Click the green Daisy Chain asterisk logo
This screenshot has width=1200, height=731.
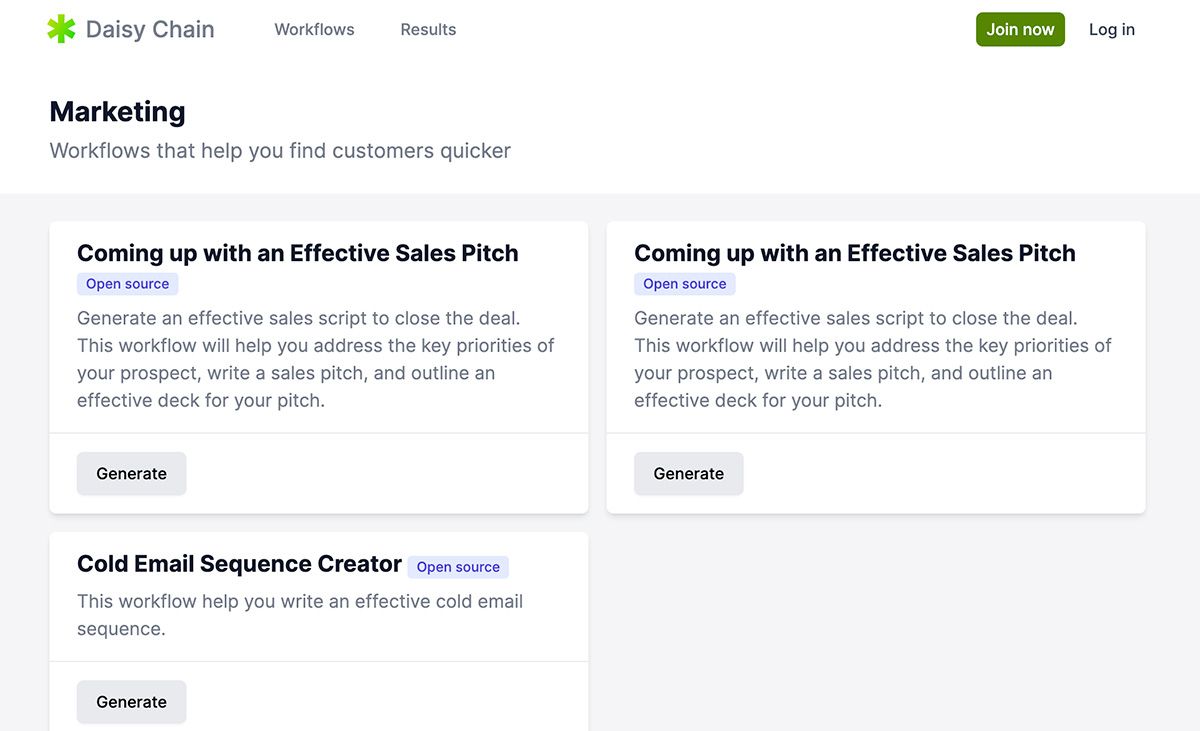tap(61, 29)
